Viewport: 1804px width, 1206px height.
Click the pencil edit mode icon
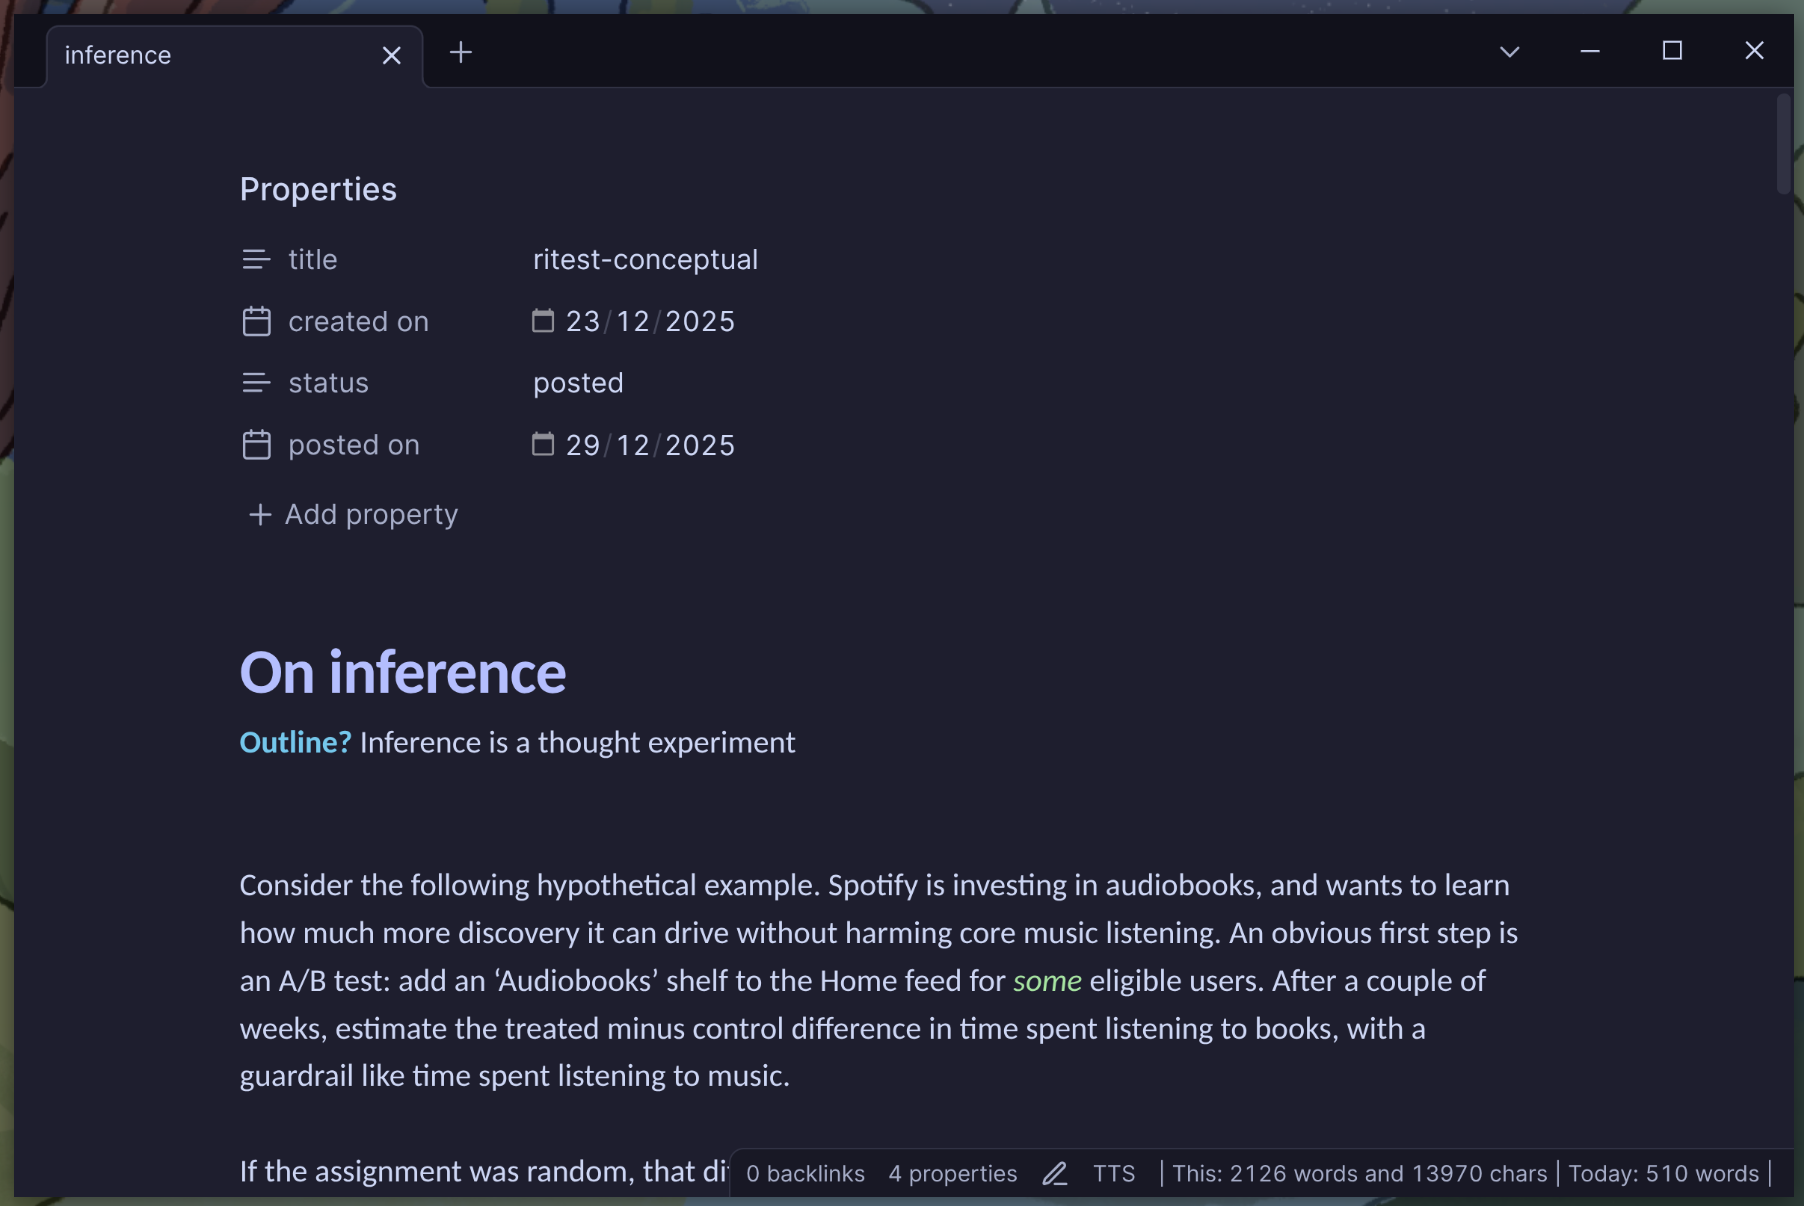pos(1055,1174)
